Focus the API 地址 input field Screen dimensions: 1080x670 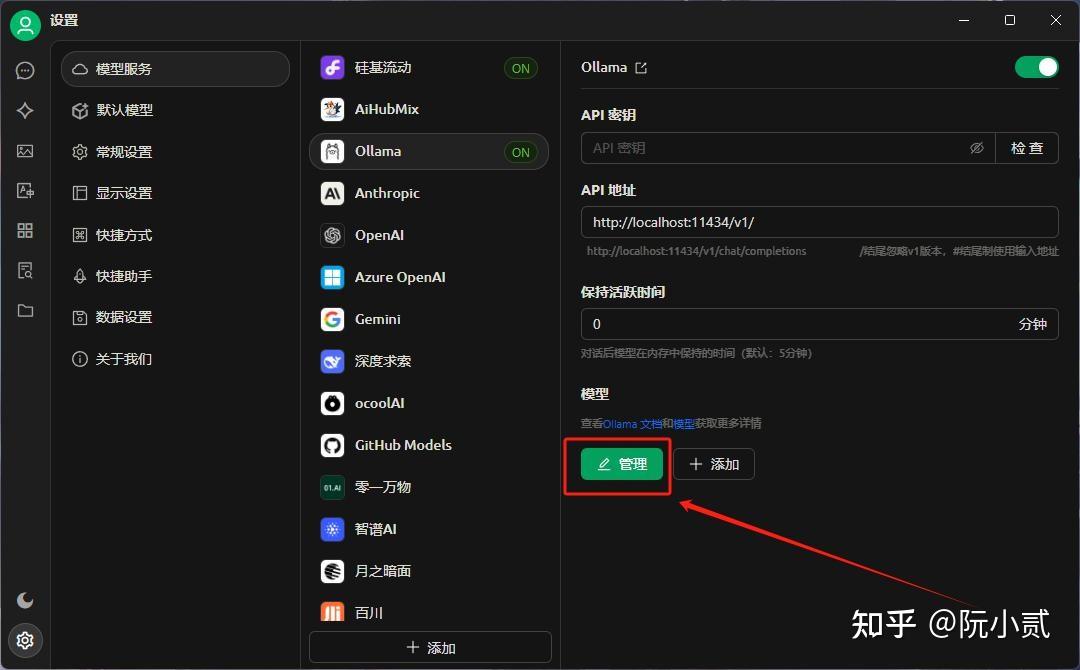click(x=820, y=222)
